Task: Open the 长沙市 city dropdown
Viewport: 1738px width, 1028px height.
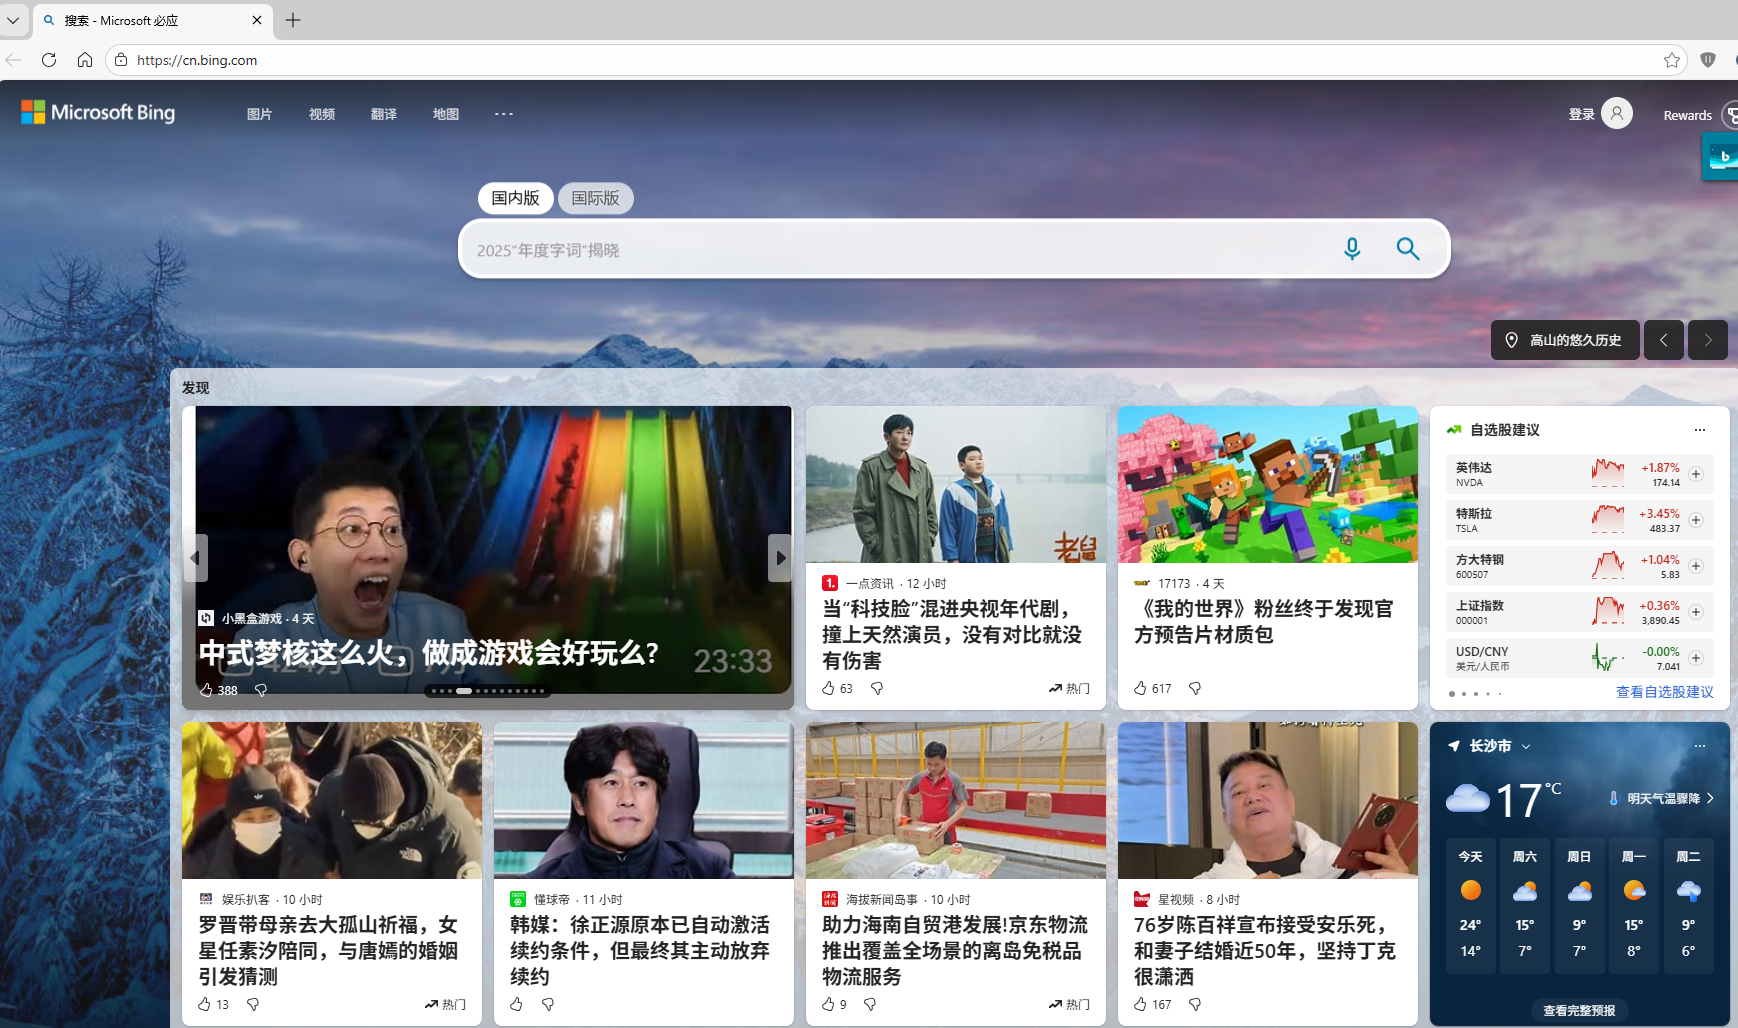Action: (x=1527, y=745)
